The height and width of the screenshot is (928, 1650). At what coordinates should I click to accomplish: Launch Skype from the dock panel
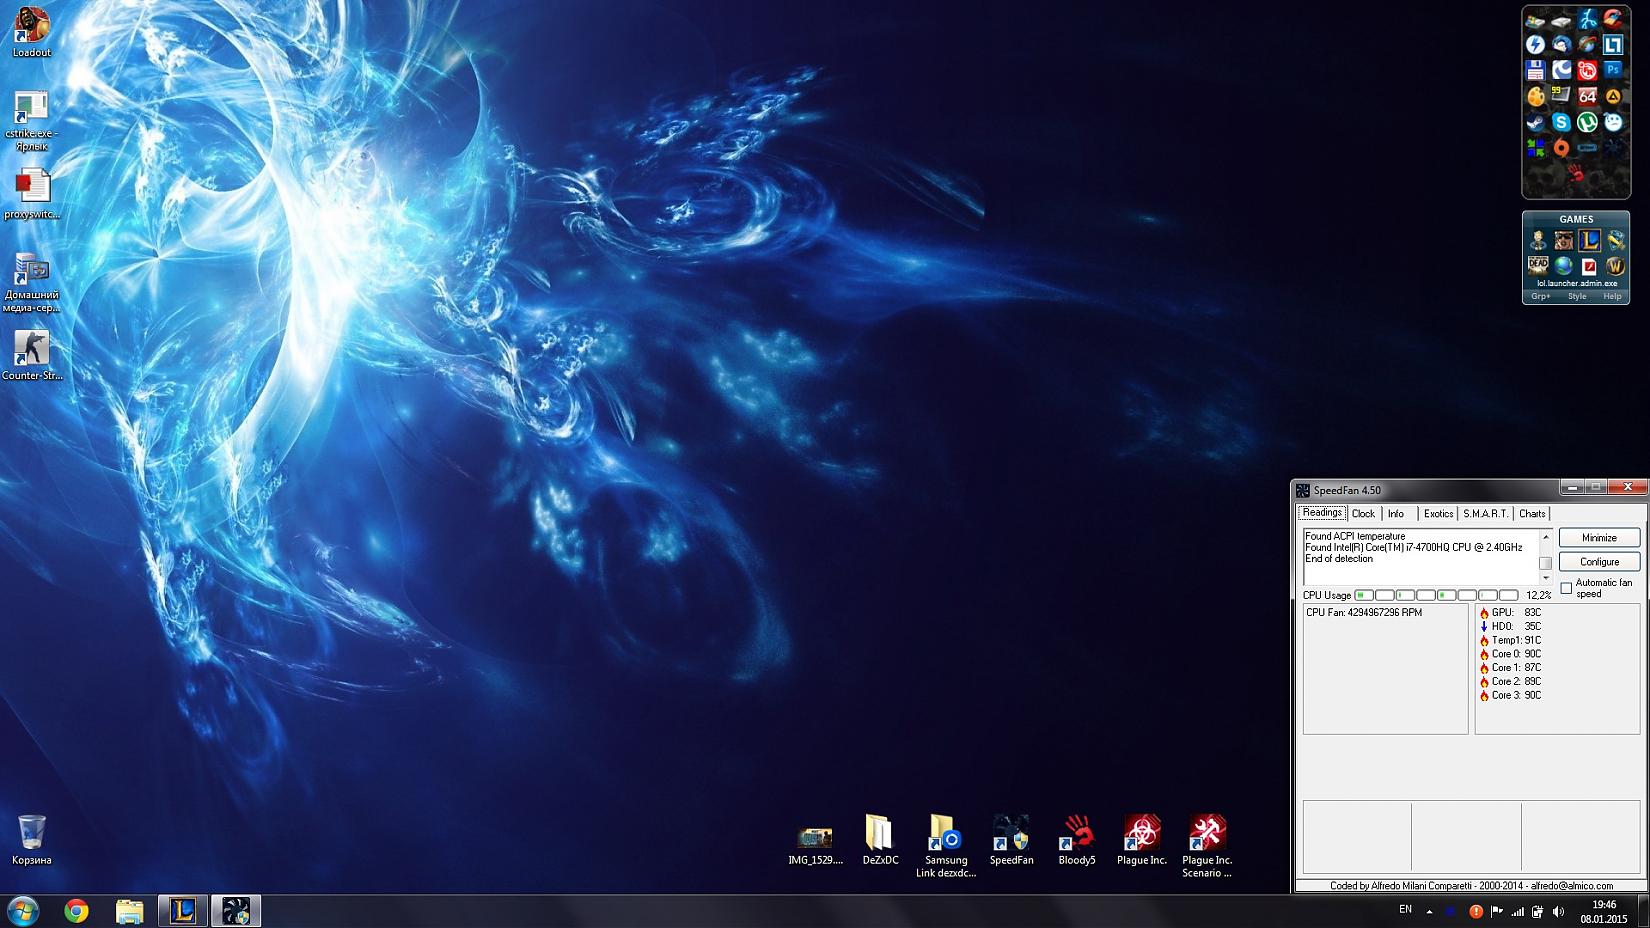pos(1561,123)
